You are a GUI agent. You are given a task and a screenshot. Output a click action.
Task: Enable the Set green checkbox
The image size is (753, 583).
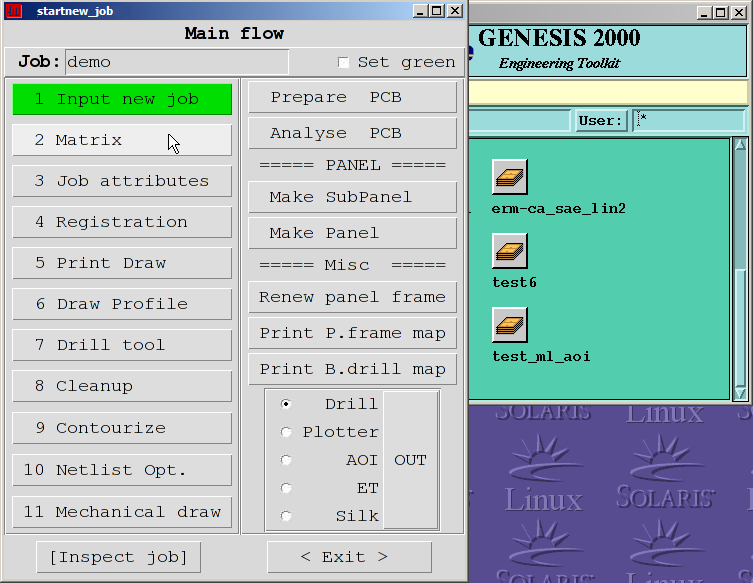point(343,62)
